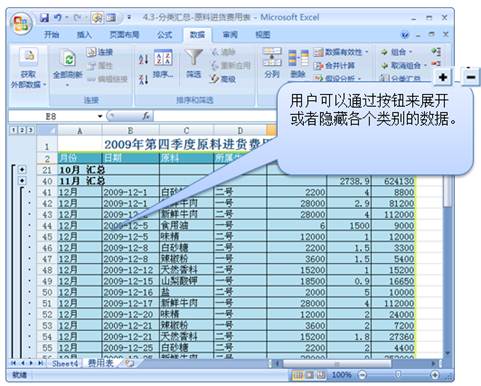This screenshot has width=481, height=386.
Task: Go to last sheet navigation arrow
Action: click(40, 363)
